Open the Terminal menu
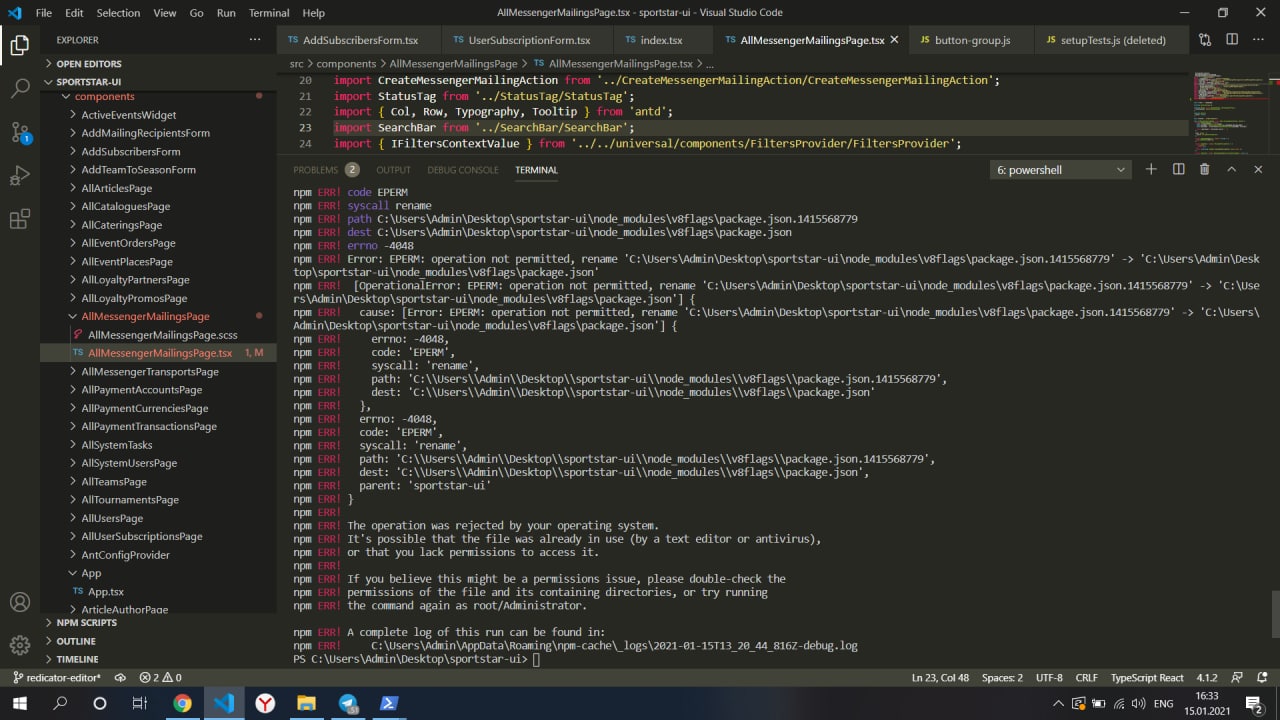Viewport: 1280px width, 720px height. (x=269, y=13)
